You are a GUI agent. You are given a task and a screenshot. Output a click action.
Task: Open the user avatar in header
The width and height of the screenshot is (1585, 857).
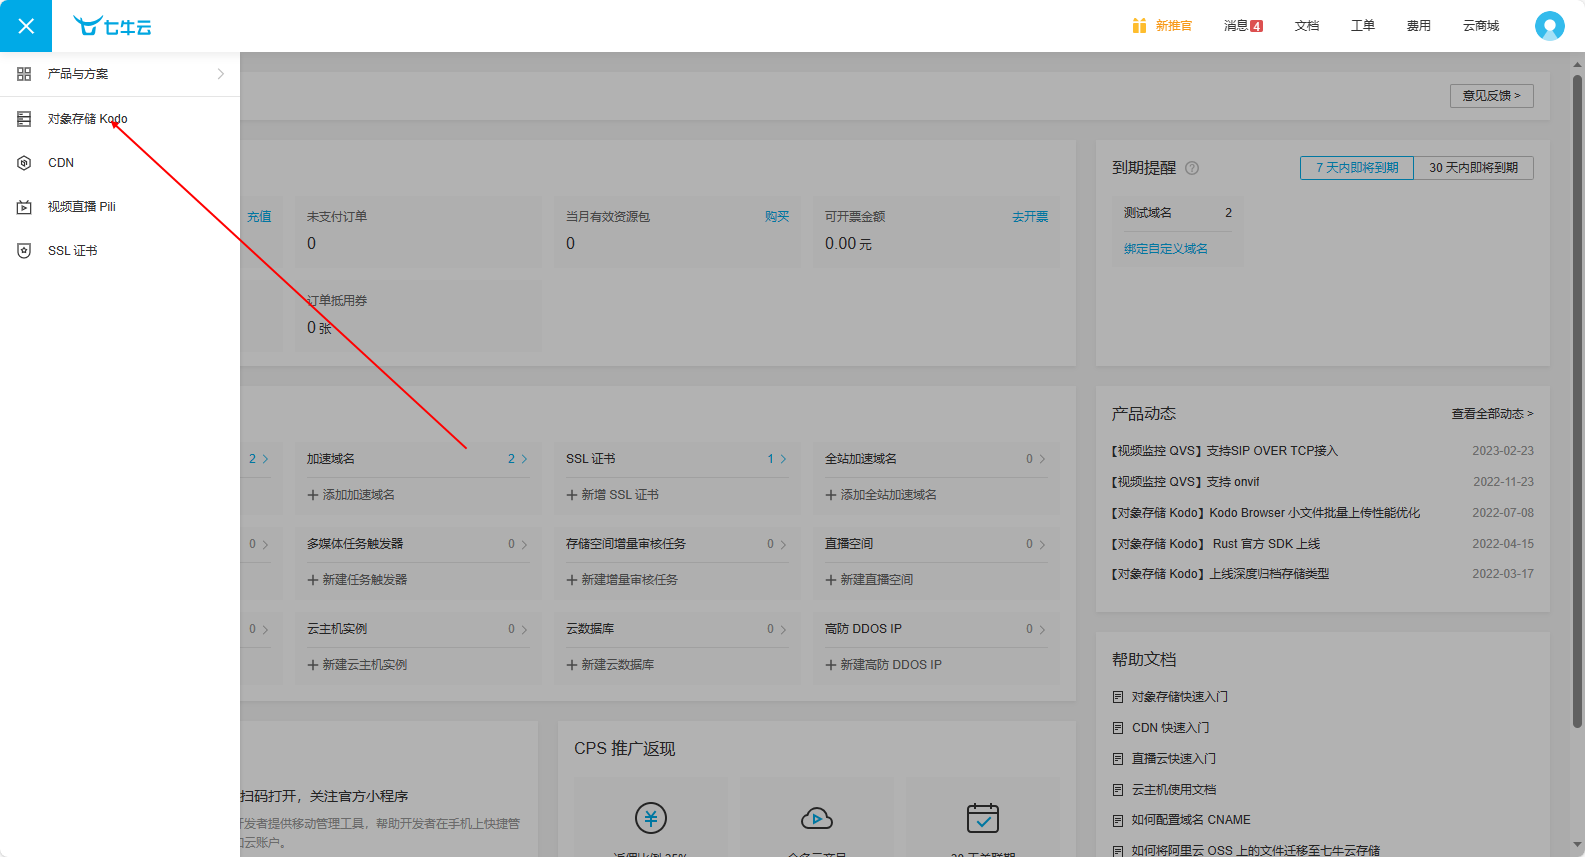pyautogui.click(x=1549, y=26)
